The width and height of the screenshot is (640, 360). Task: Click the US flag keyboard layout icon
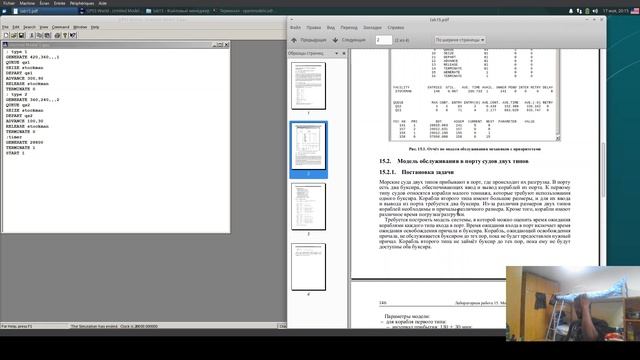pos(635,11)
